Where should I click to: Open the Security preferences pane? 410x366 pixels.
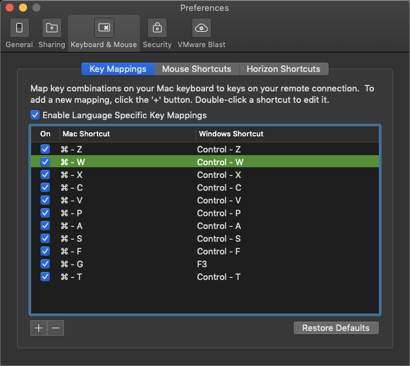click(x=157, y=33)
